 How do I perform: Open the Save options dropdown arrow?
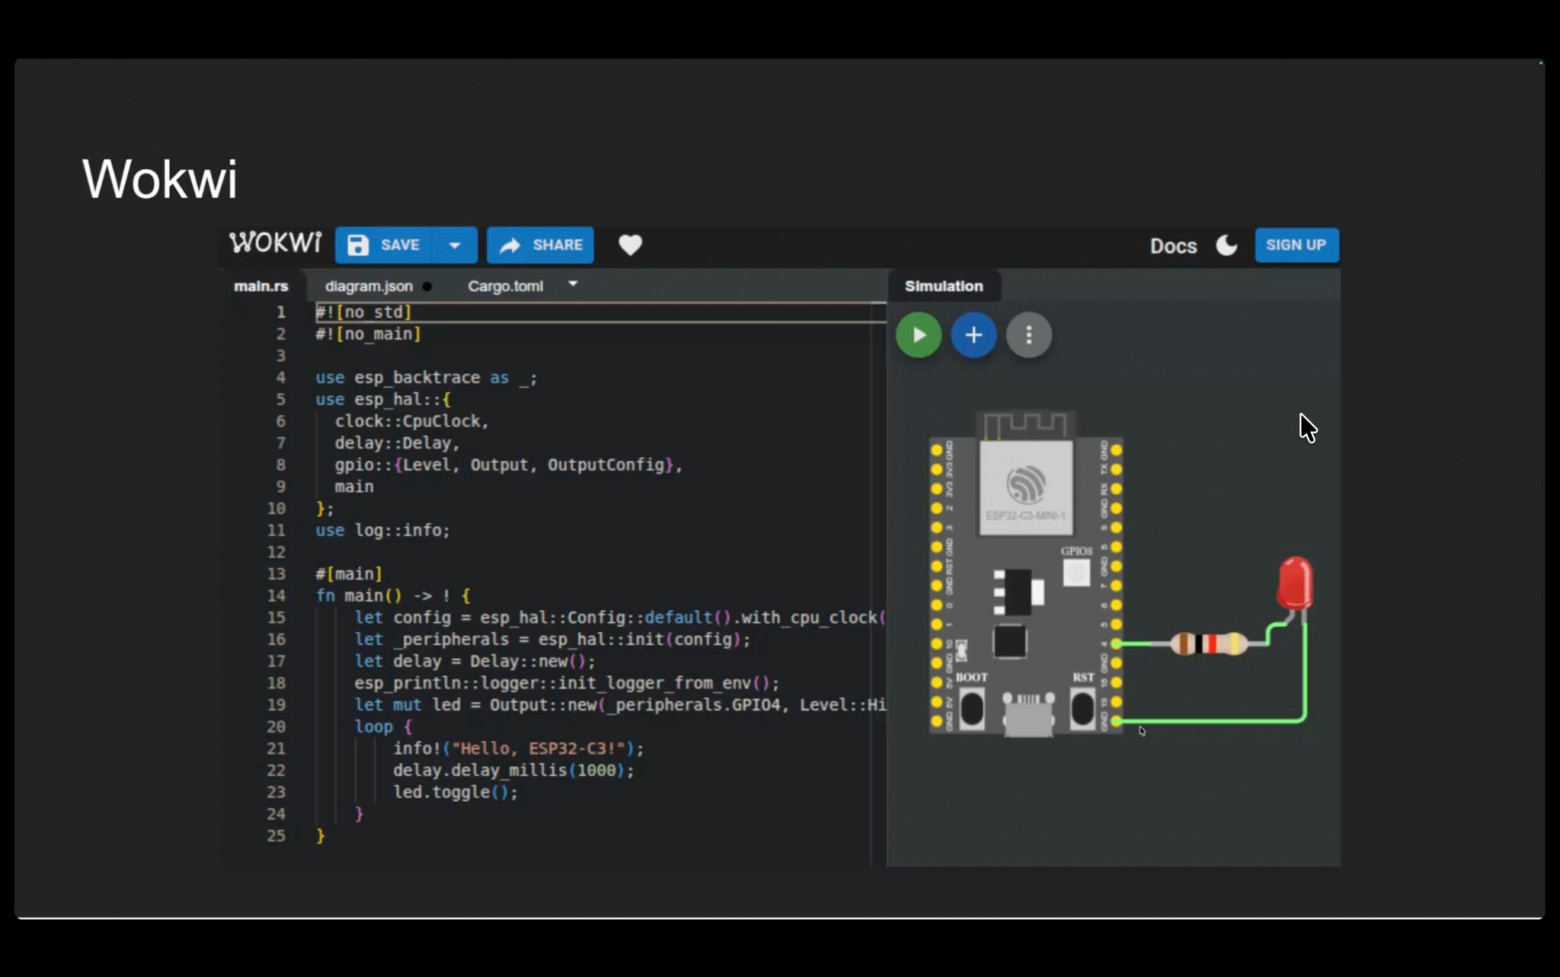pyautogui.click(x=455, y=245)
